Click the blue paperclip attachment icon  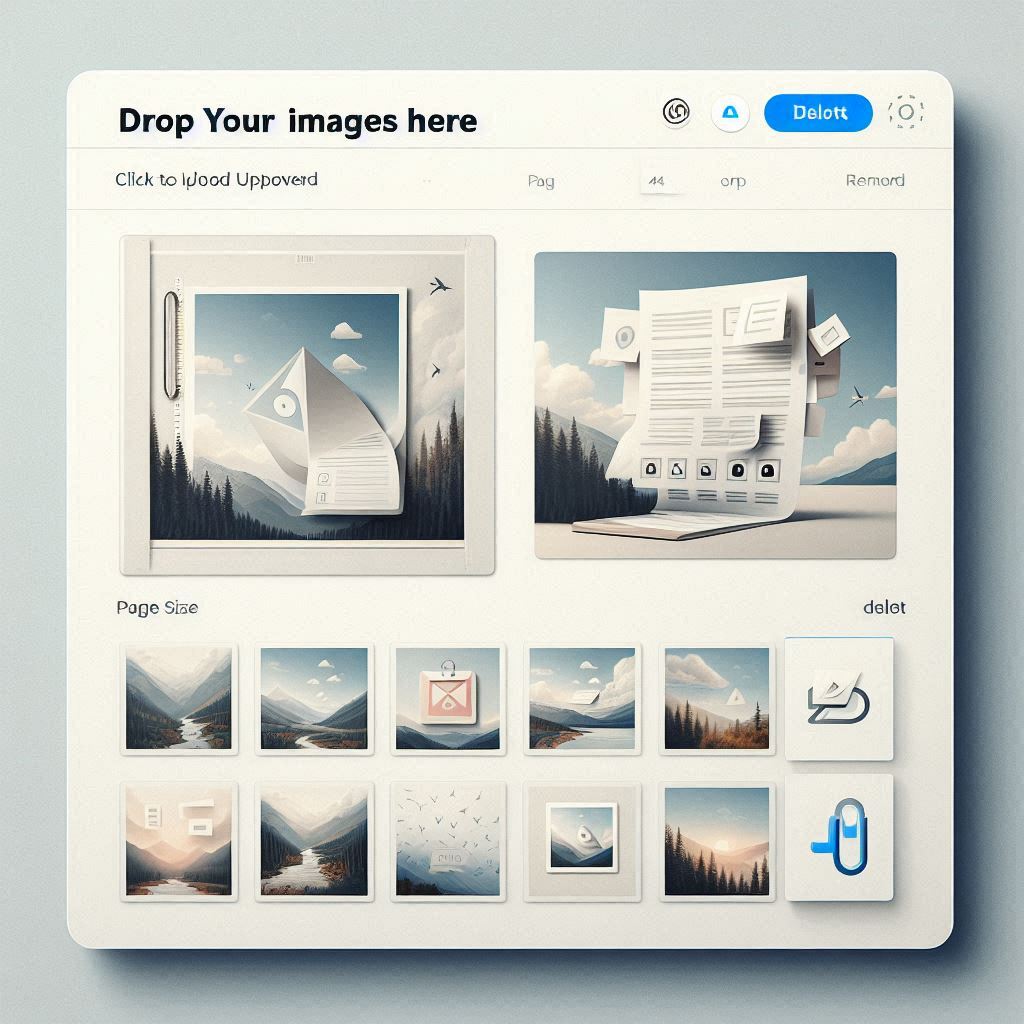tap(838, 837)
